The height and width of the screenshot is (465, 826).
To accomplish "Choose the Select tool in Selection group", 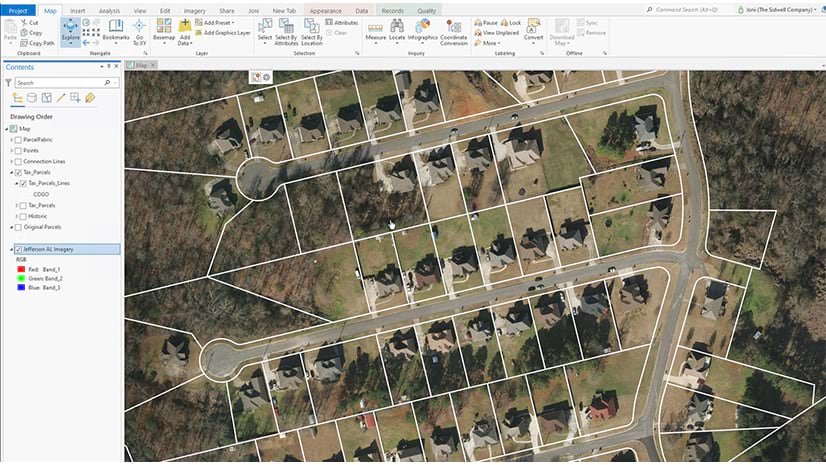I will pyautogui.click(x=265, y=31).
